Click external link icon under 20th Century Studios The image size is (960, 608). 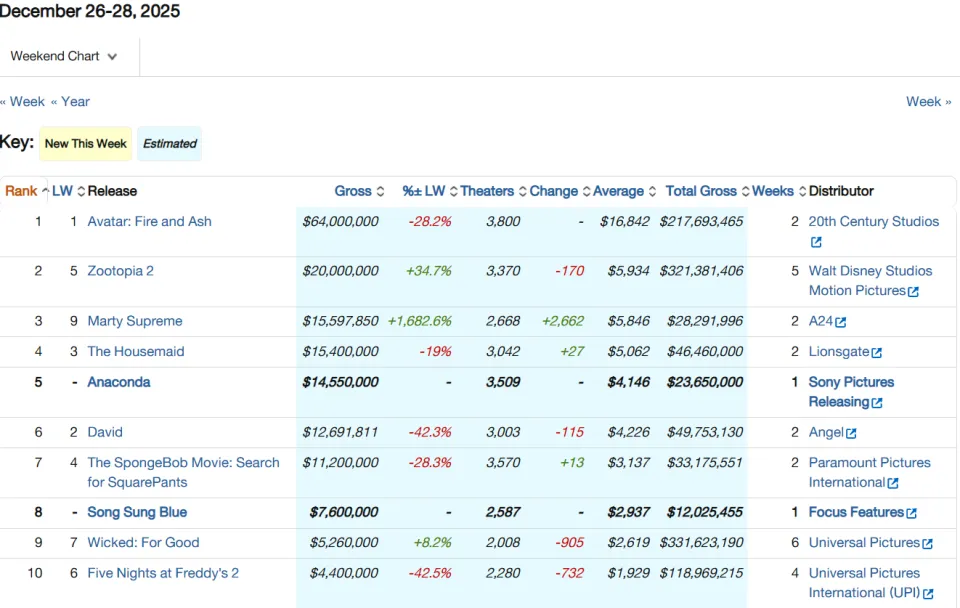[816, 242]
